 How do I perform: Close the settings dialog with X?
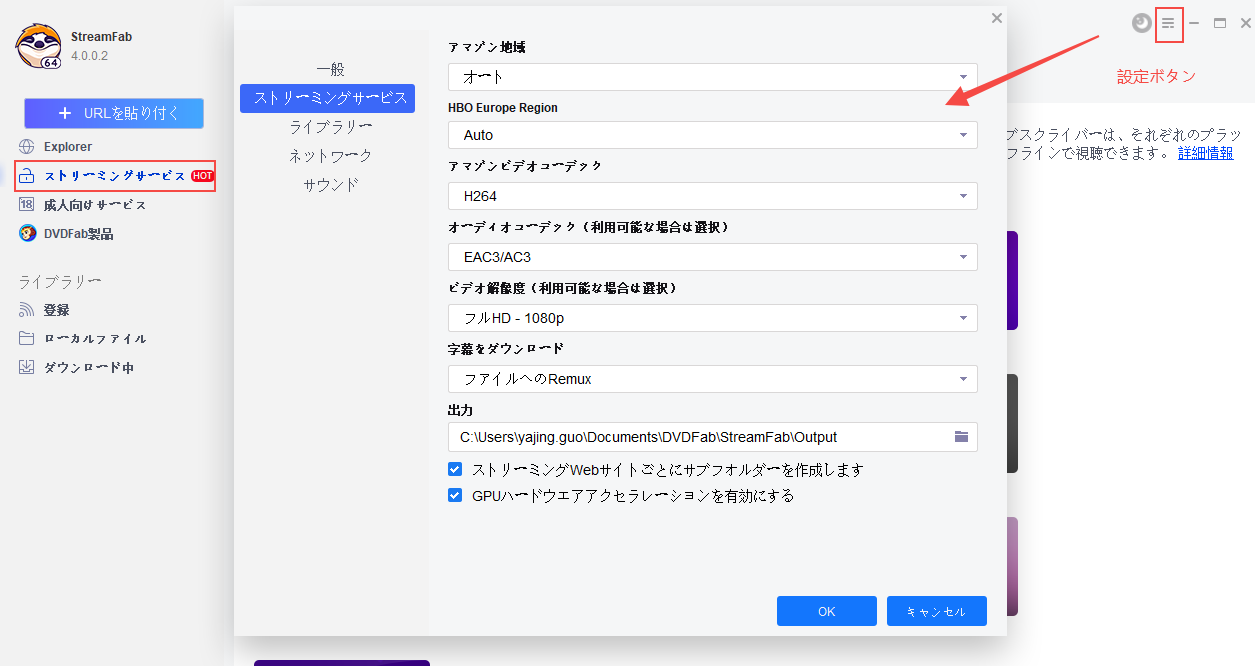[996, 18]
